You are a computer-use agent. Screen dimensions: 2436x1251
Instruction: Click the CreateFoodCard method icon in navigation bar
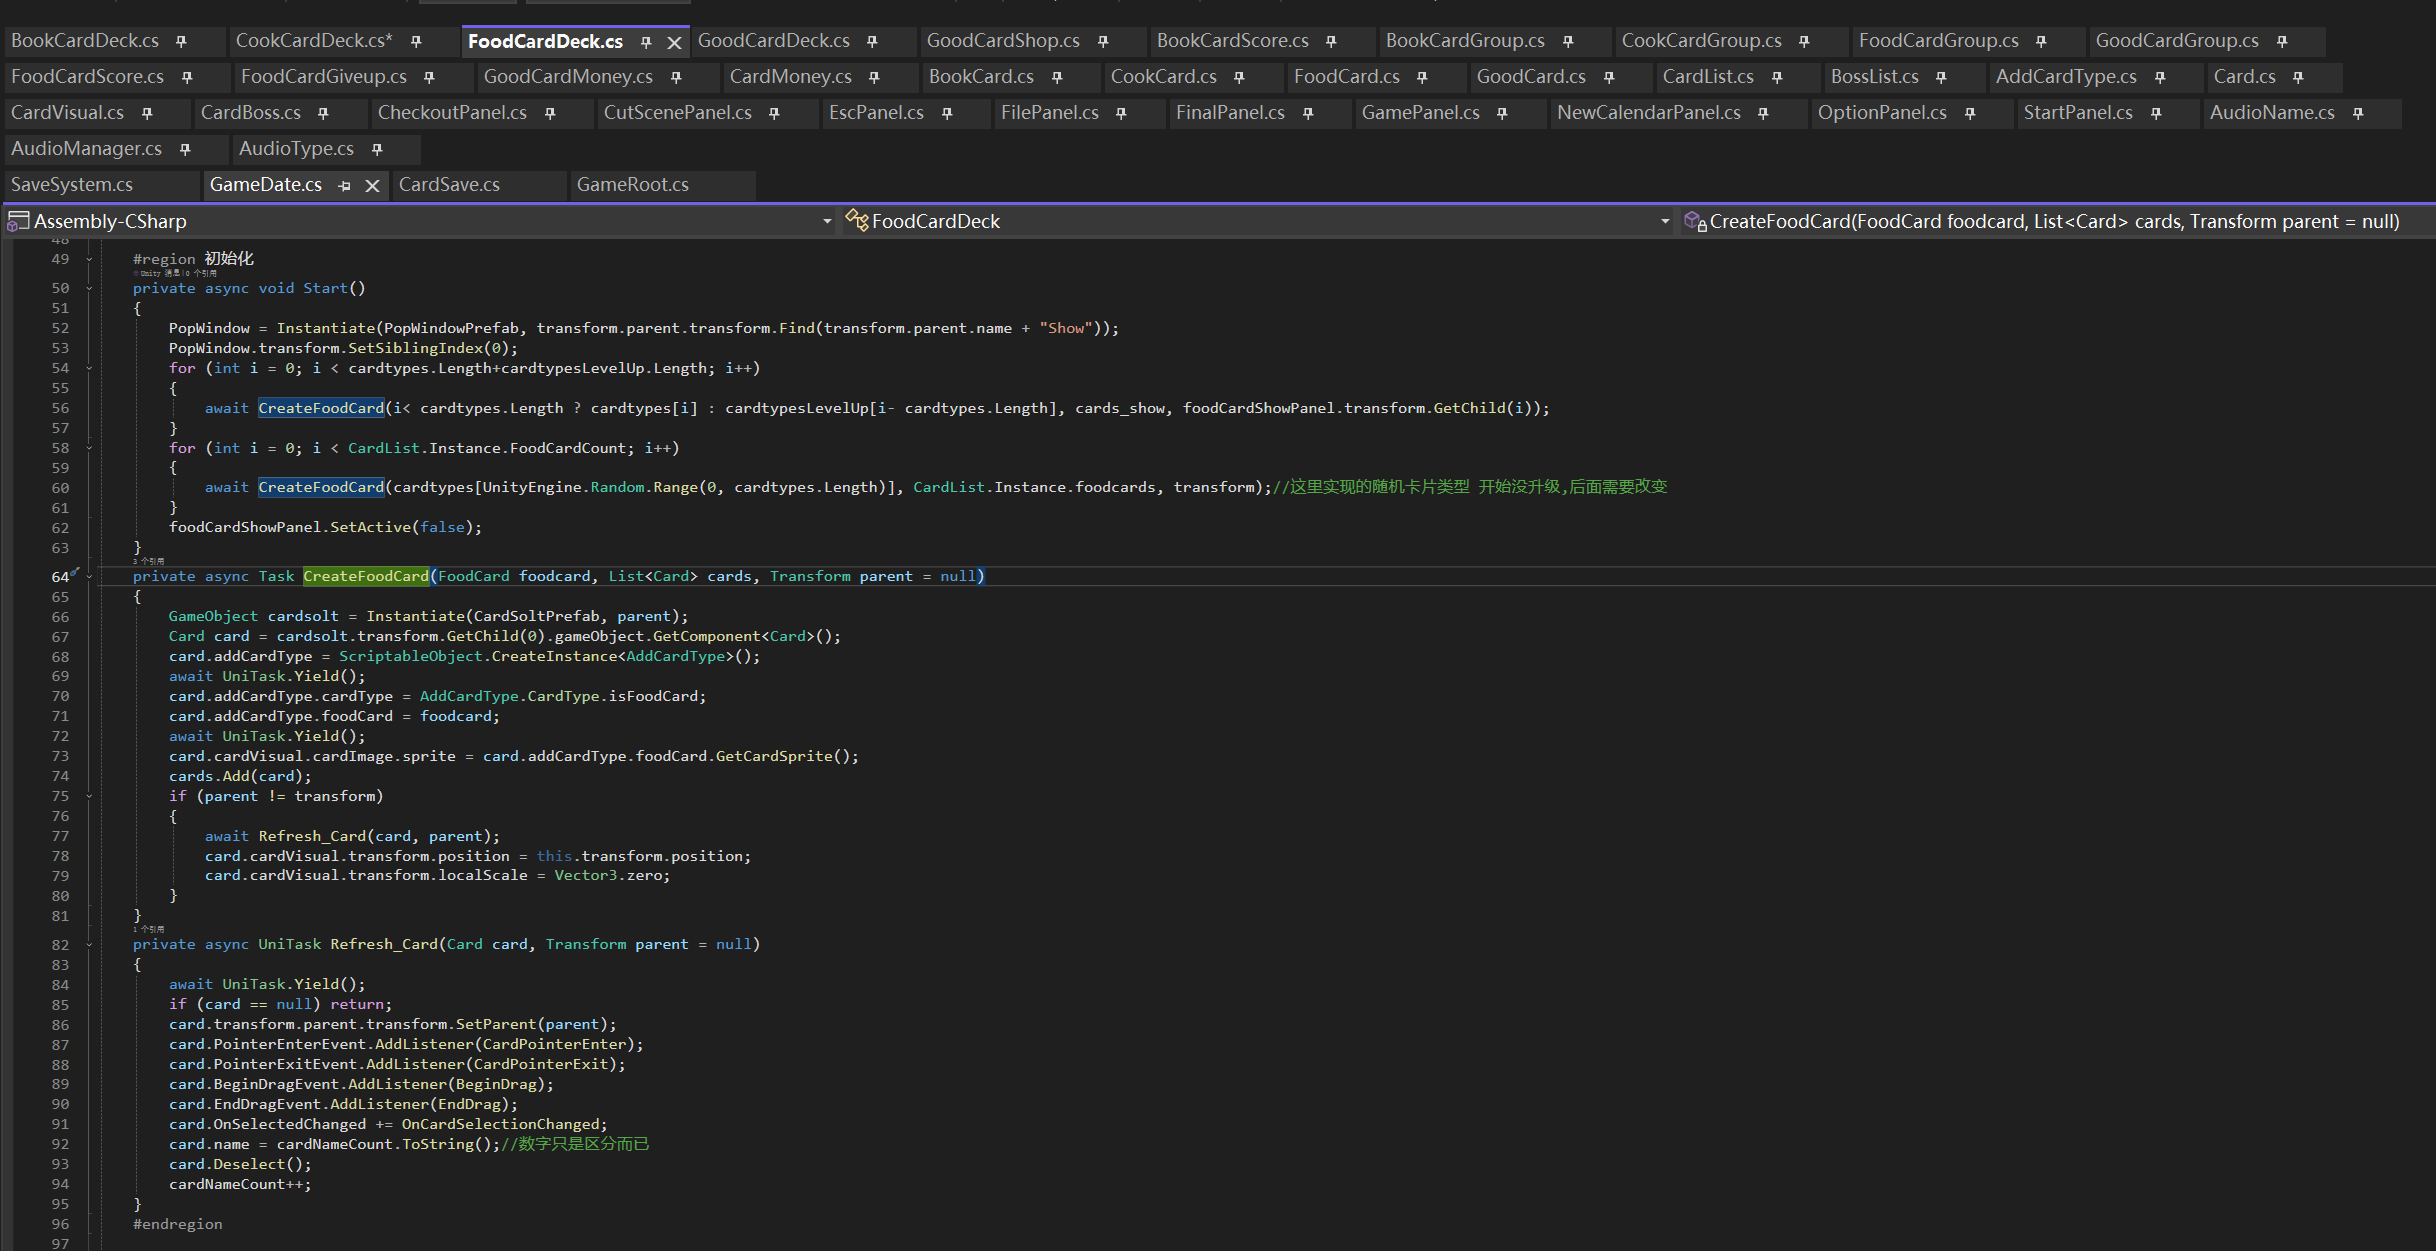(x=1694, y=221)
